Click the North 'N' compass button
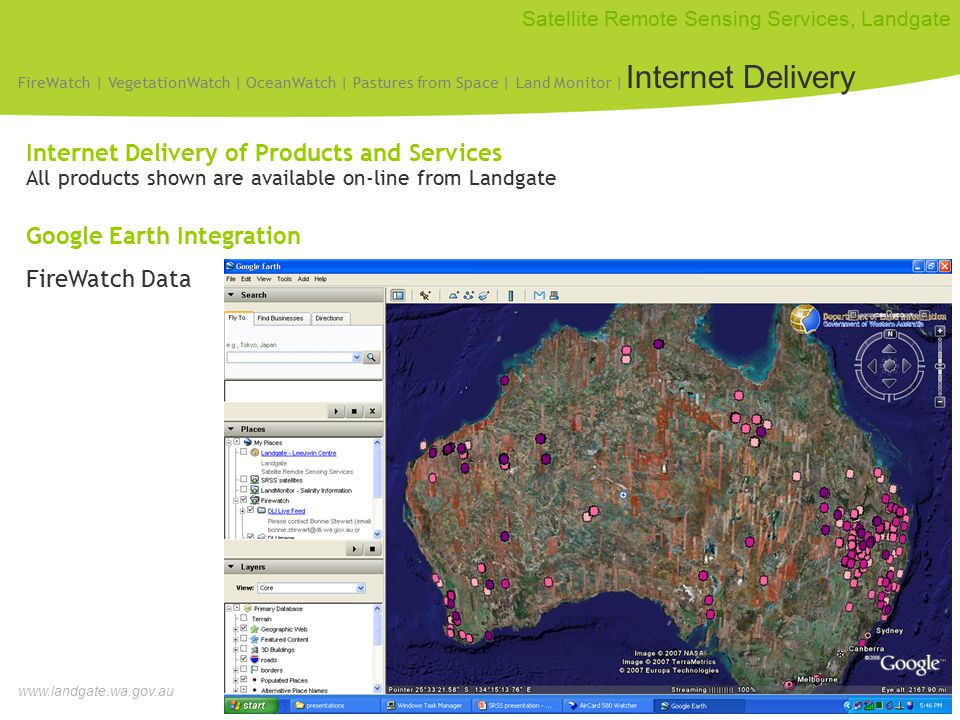The width and height of the screenshot is (960, 720). pyautogui.click(x=890, y=334)
